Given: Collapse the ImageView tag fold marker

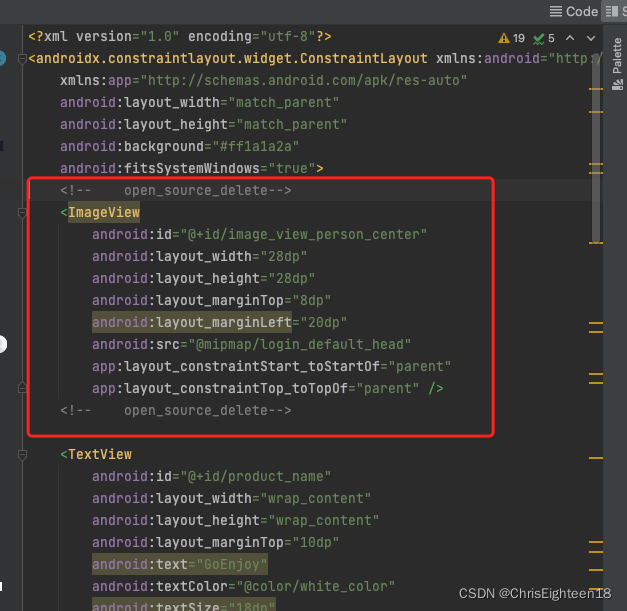Looking at the screenshot, I should (x=22, y=213).
